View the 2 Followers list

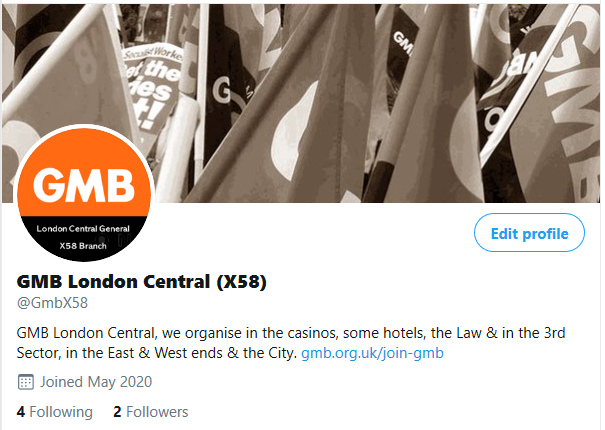tap(150, 412)
